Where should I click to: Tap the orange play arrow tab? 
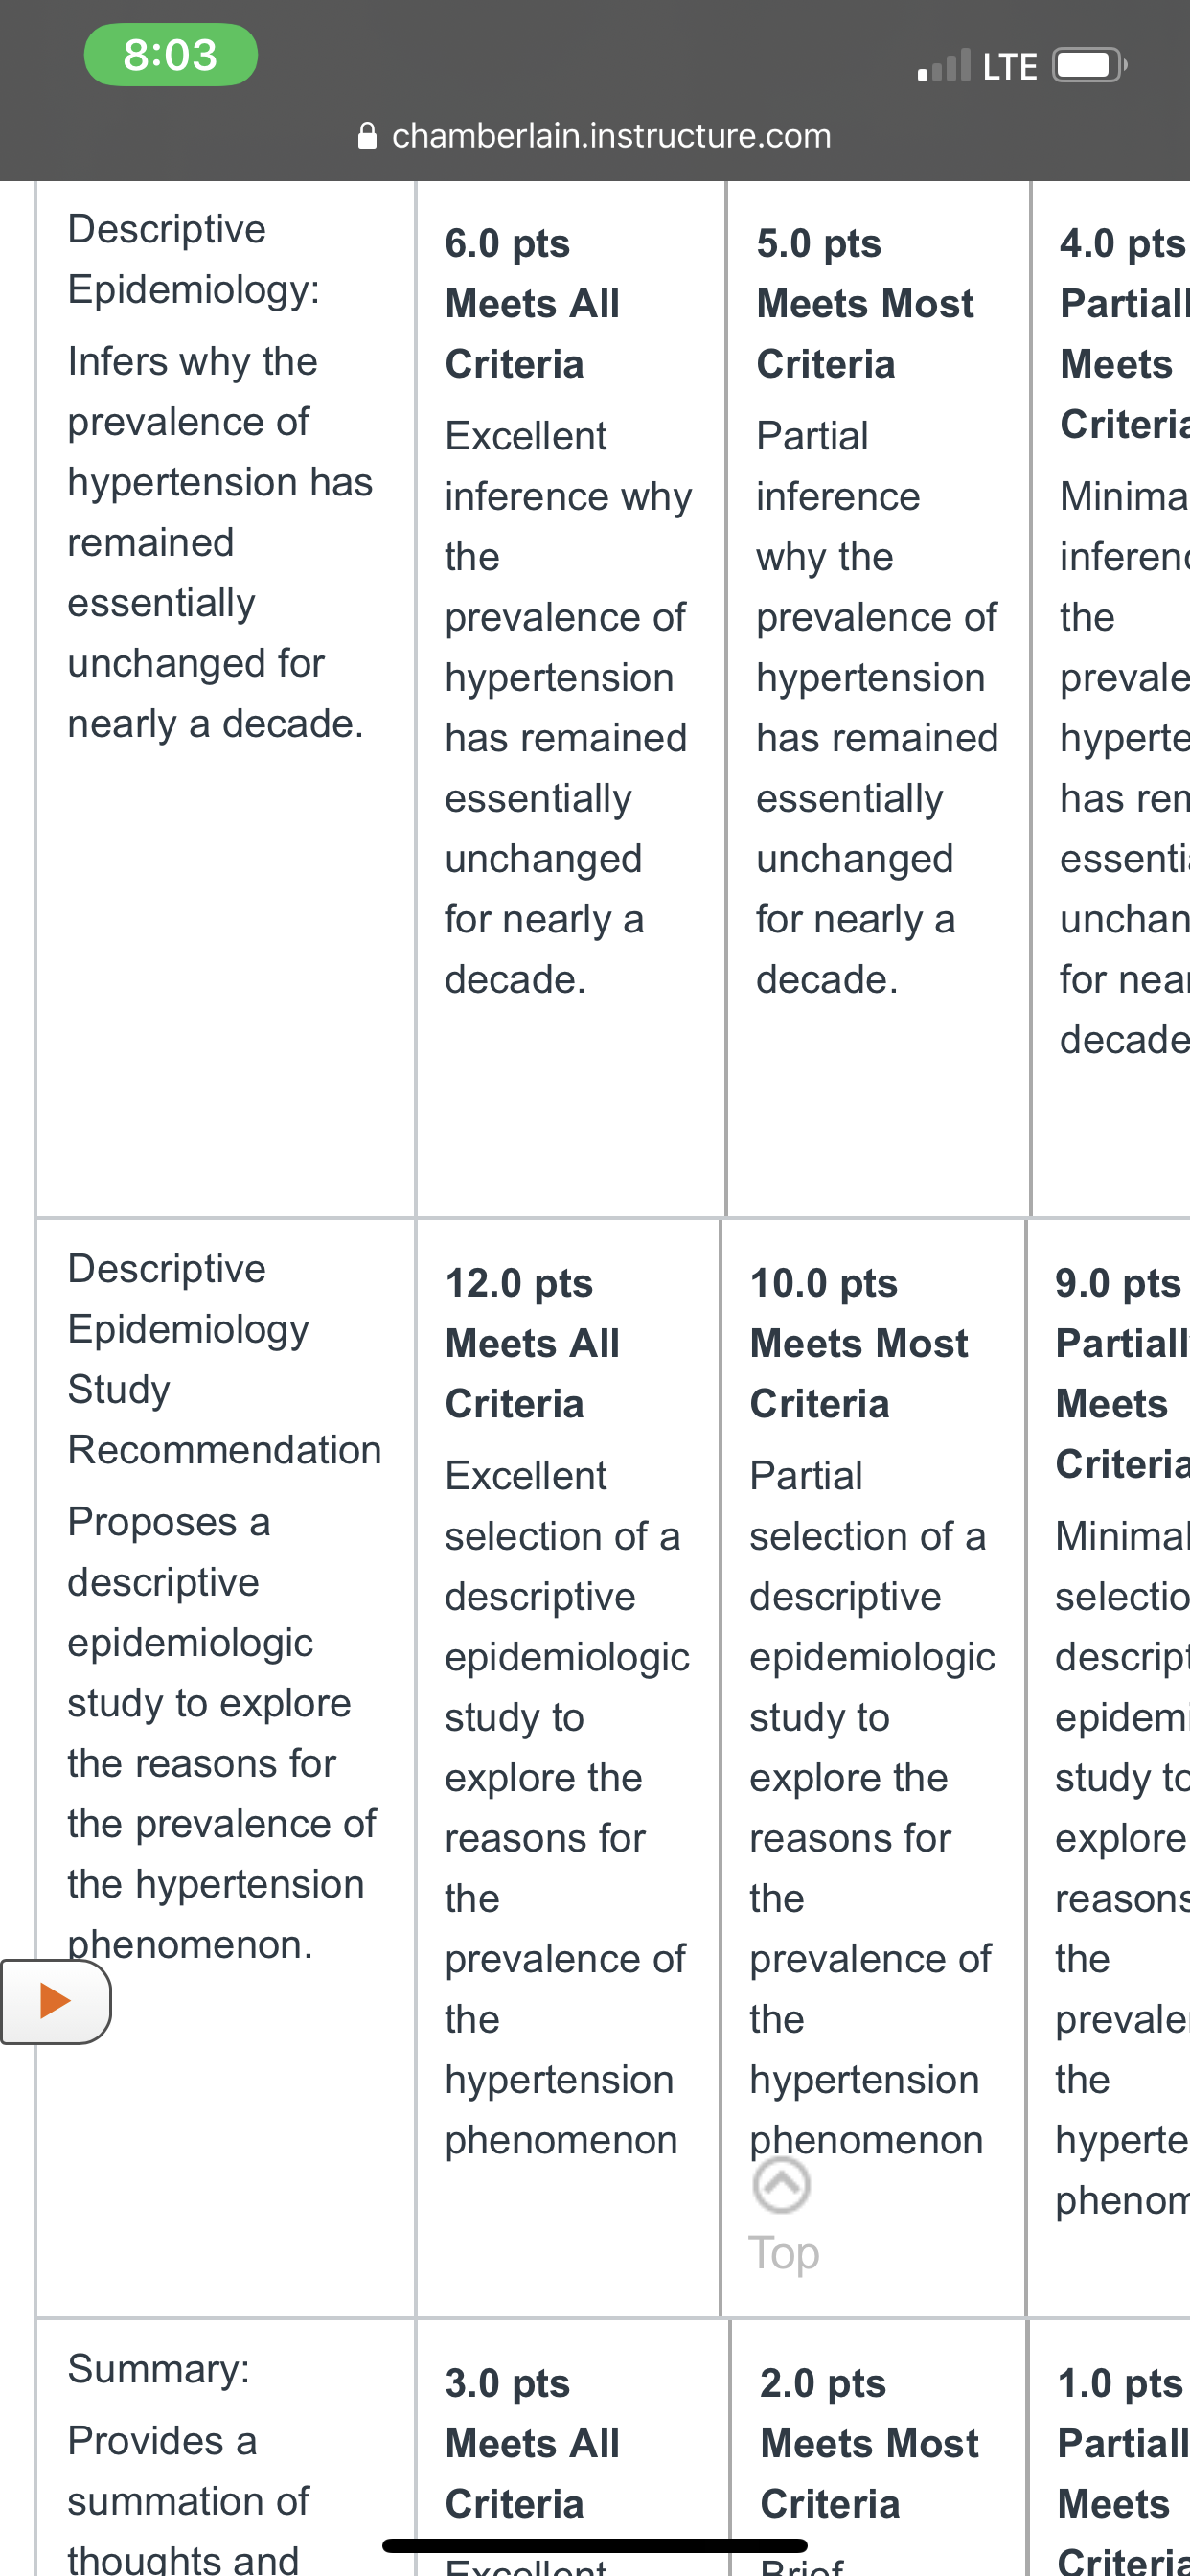[55, 2001]
